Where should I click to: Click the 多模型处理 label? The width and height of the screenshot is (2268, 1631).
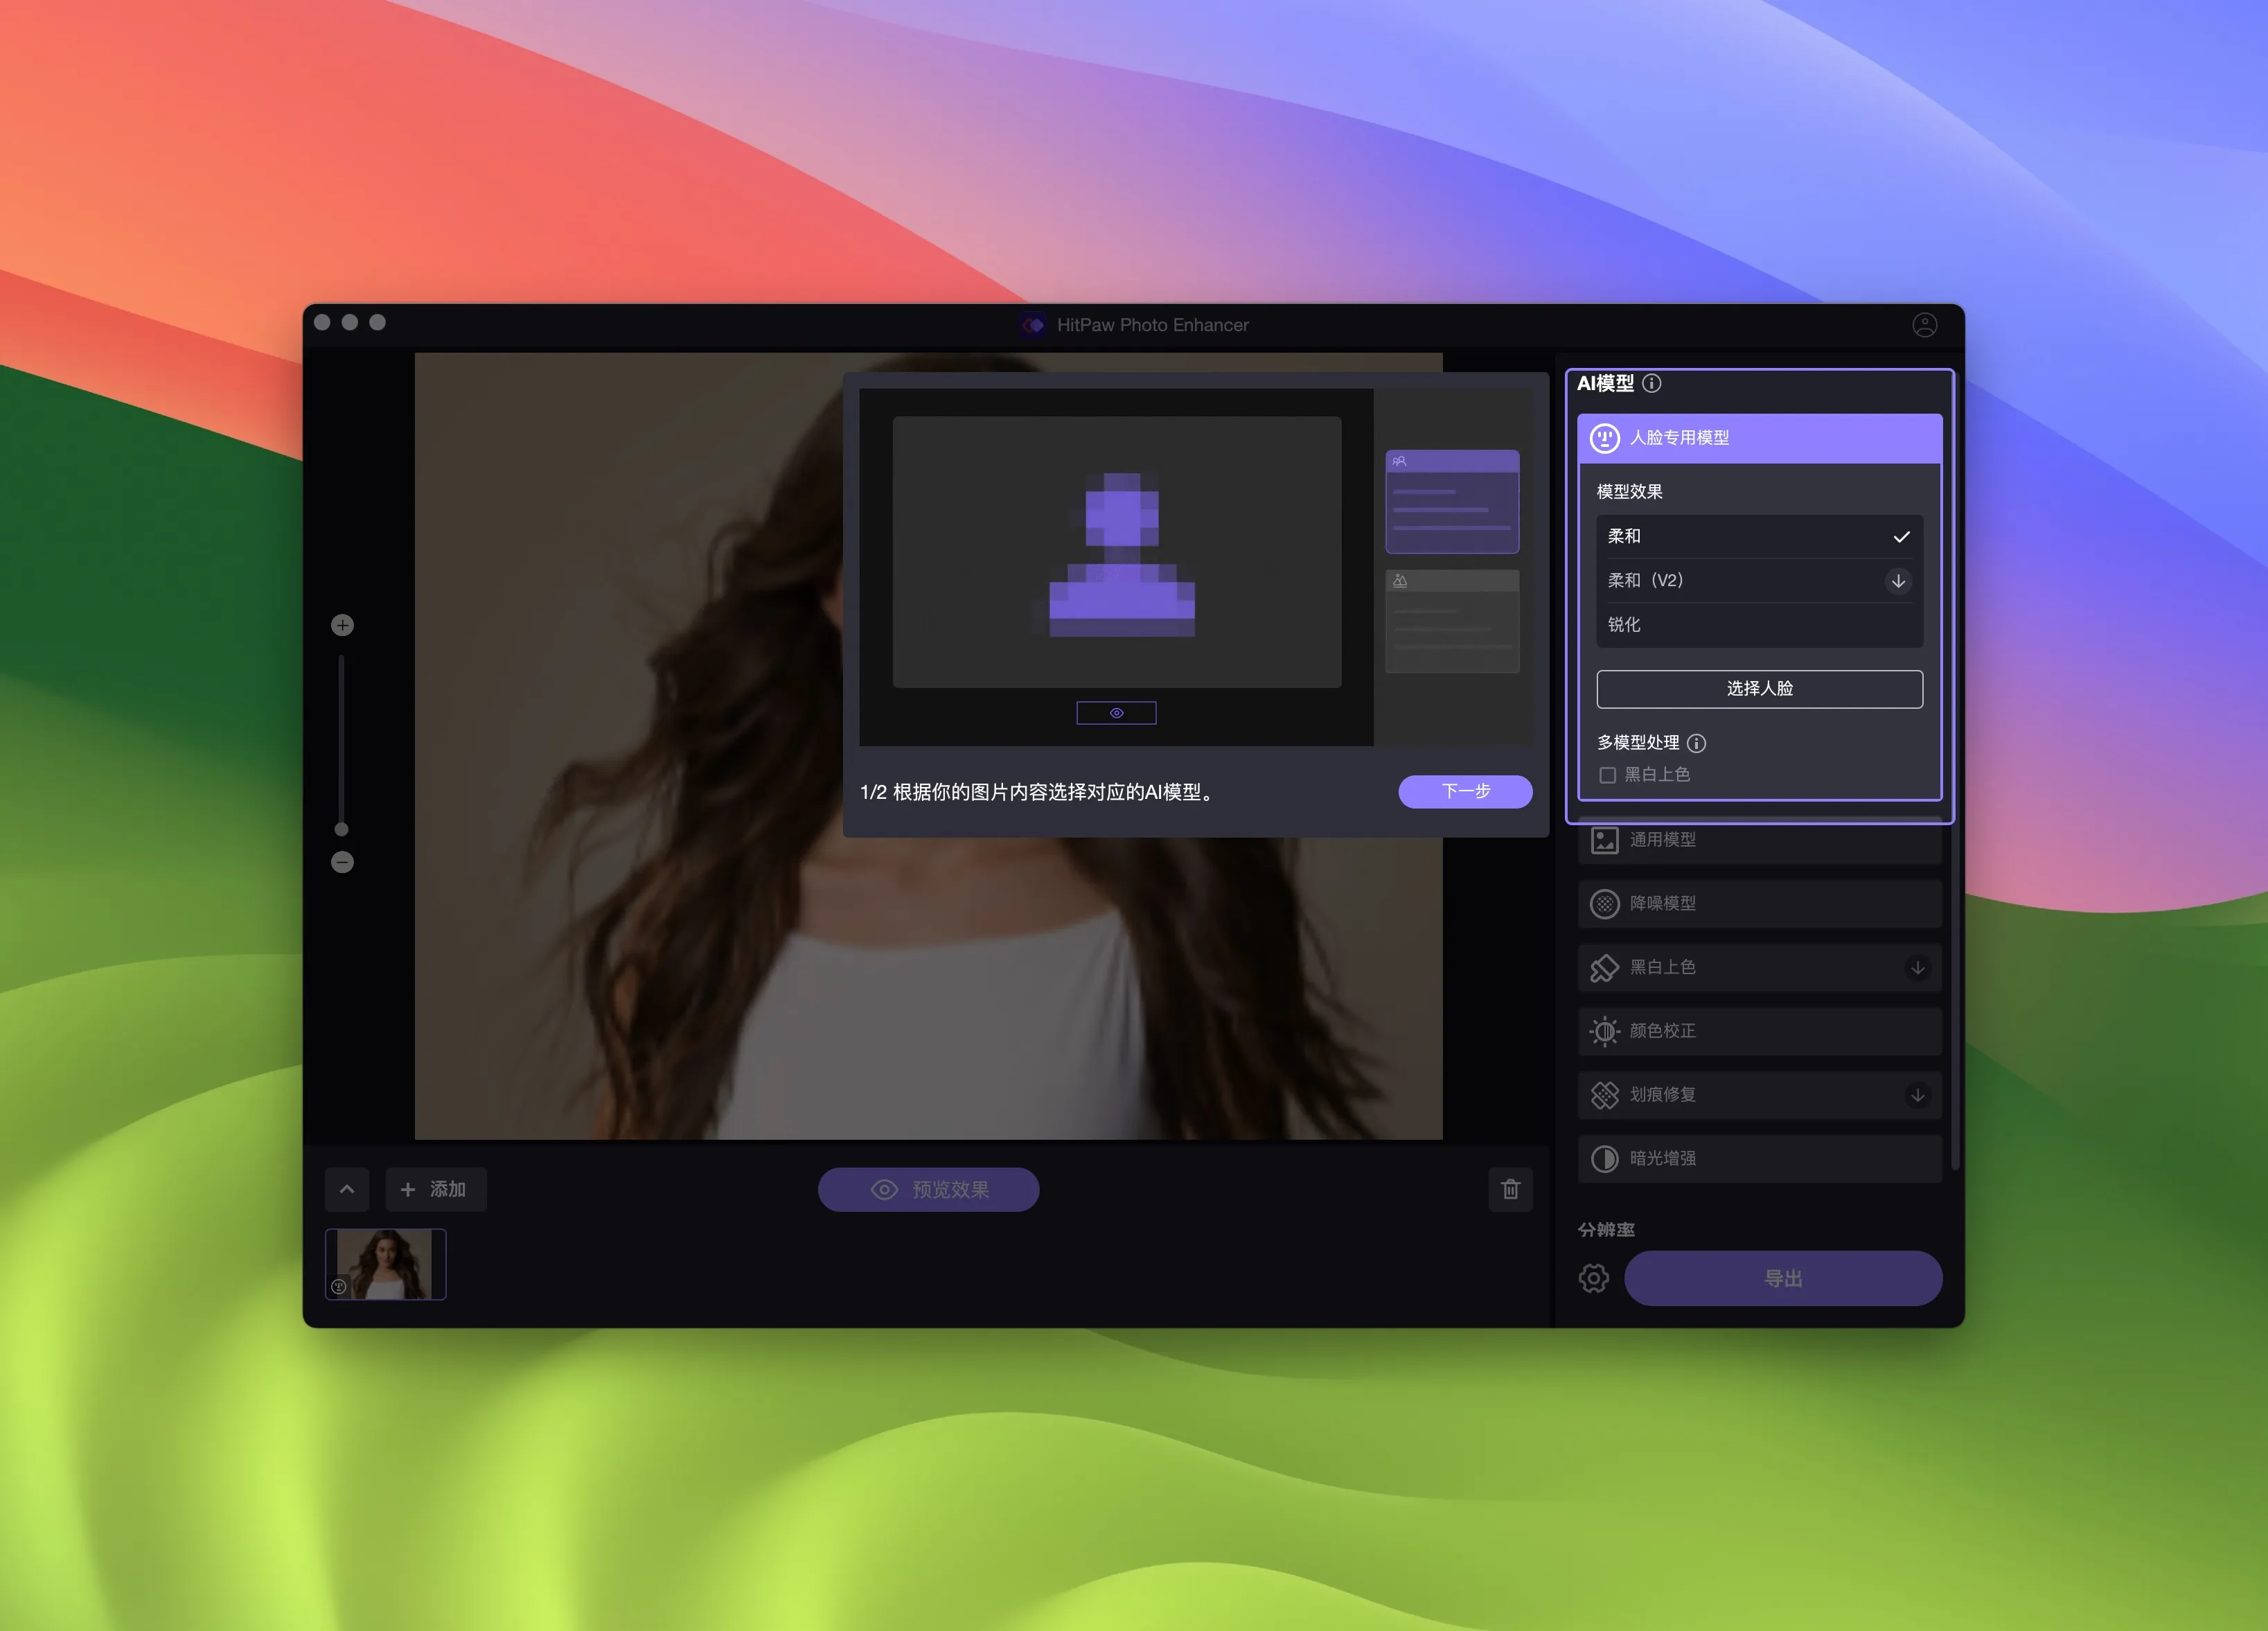click(x=1637, y=743)
